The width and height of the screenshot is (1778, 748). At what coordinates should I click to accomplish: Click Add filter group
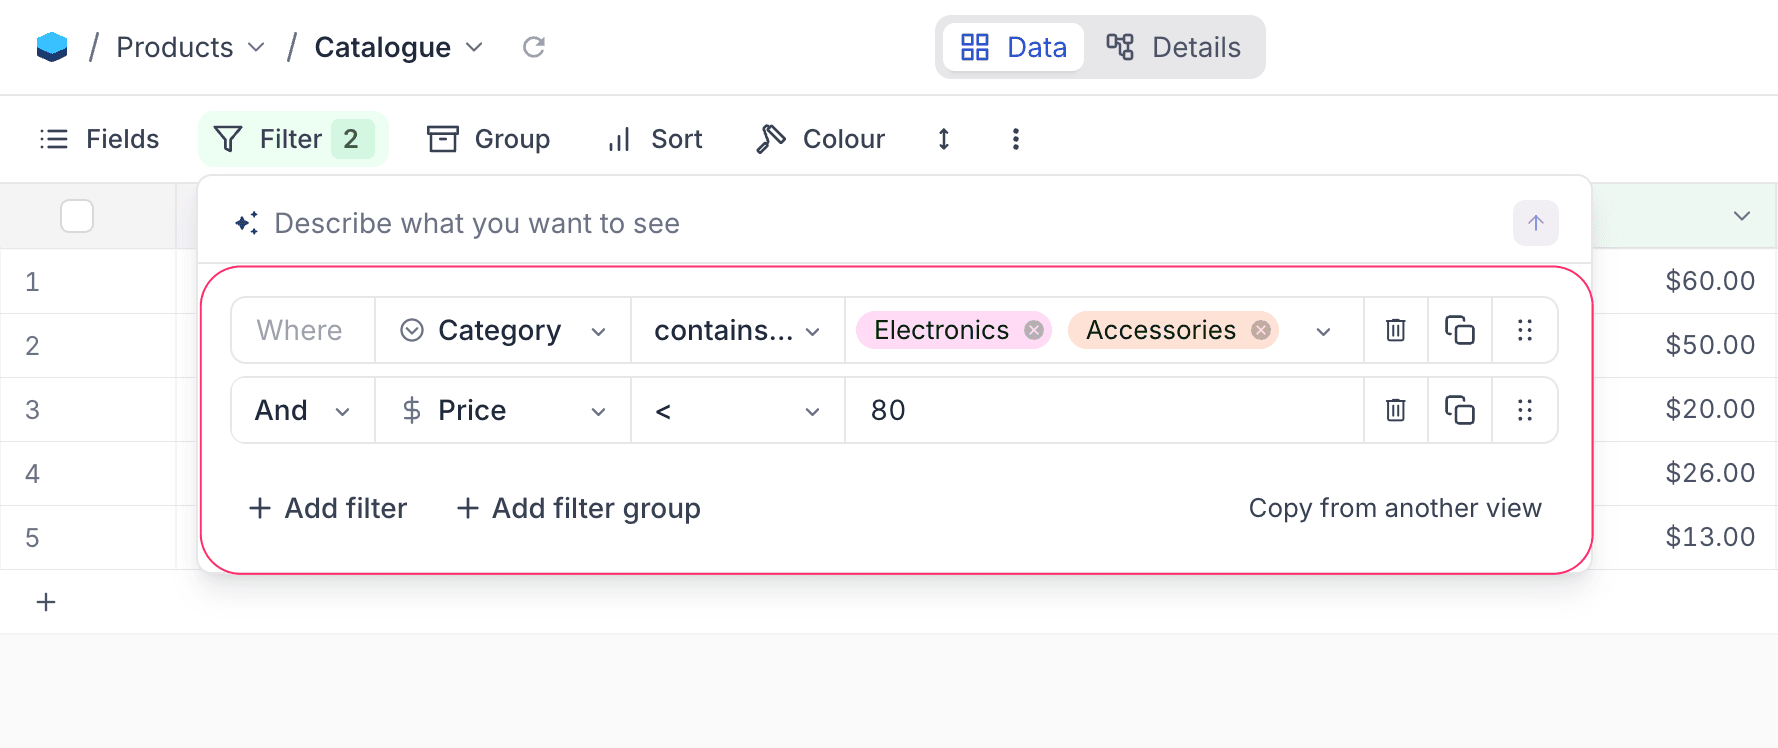click(x=578, y=508)
